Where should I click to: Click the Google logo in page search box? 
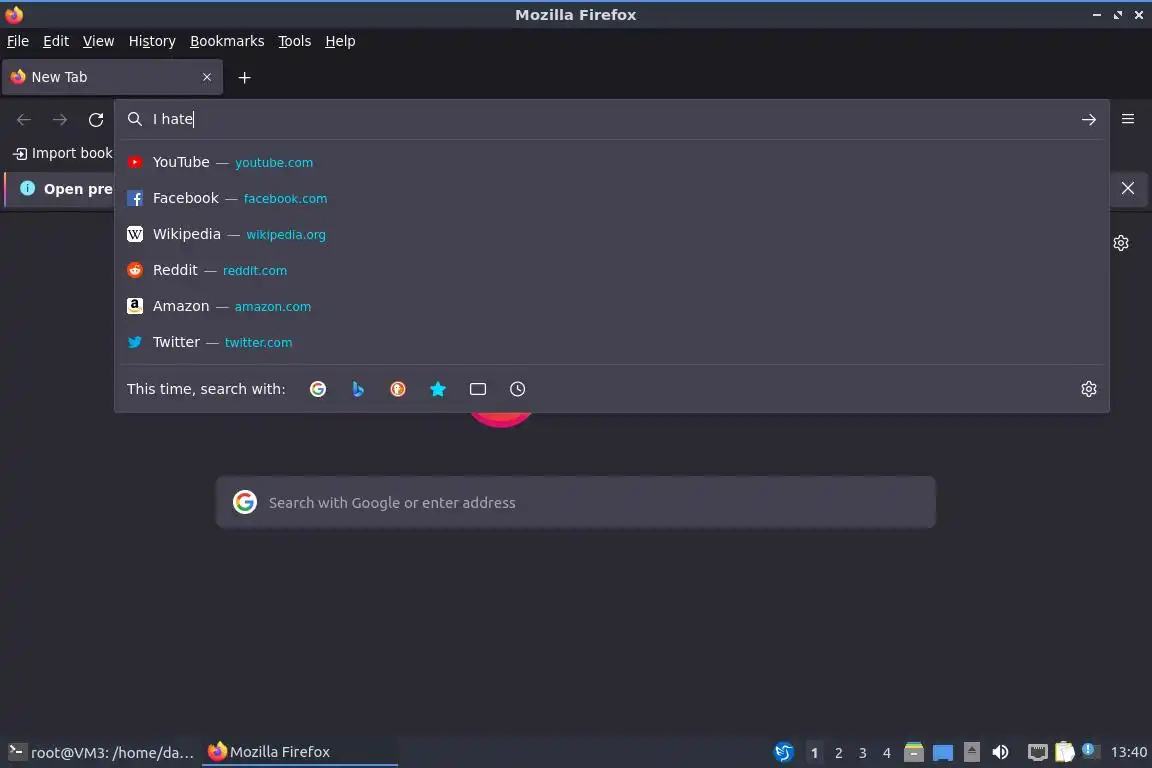click(x=245, y=502)
